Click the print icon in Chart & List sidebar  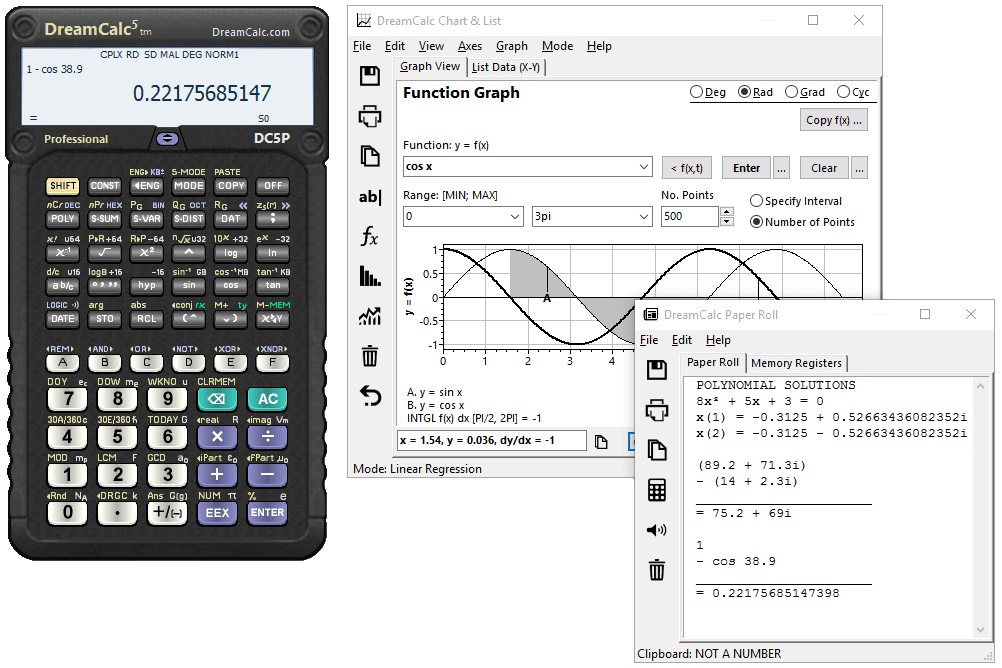[x=369, y=116]
